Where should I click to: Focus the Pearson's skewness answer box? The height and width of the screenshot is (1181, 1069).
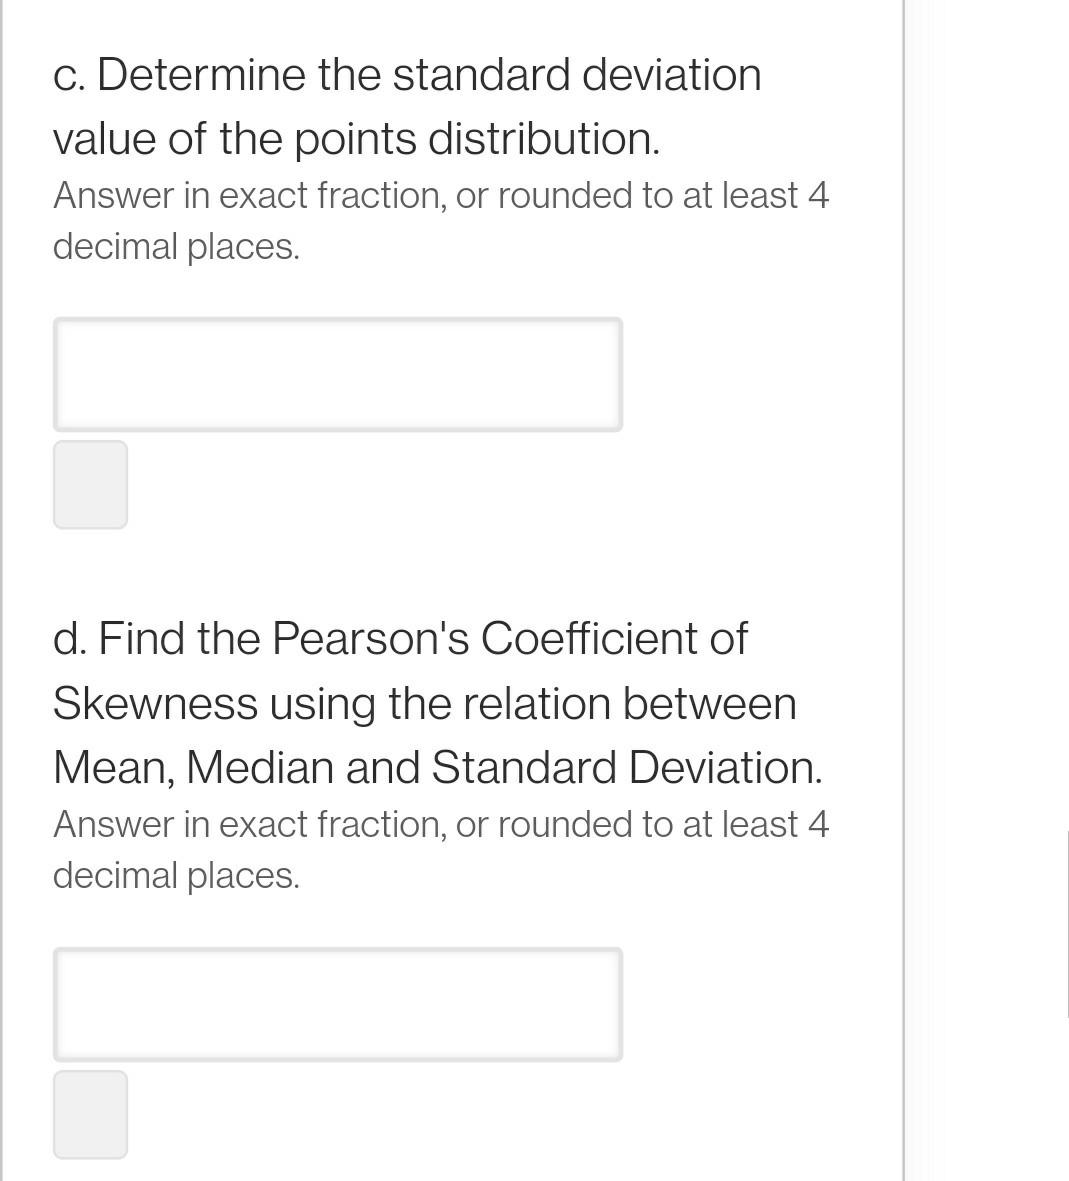[337, 1004]
